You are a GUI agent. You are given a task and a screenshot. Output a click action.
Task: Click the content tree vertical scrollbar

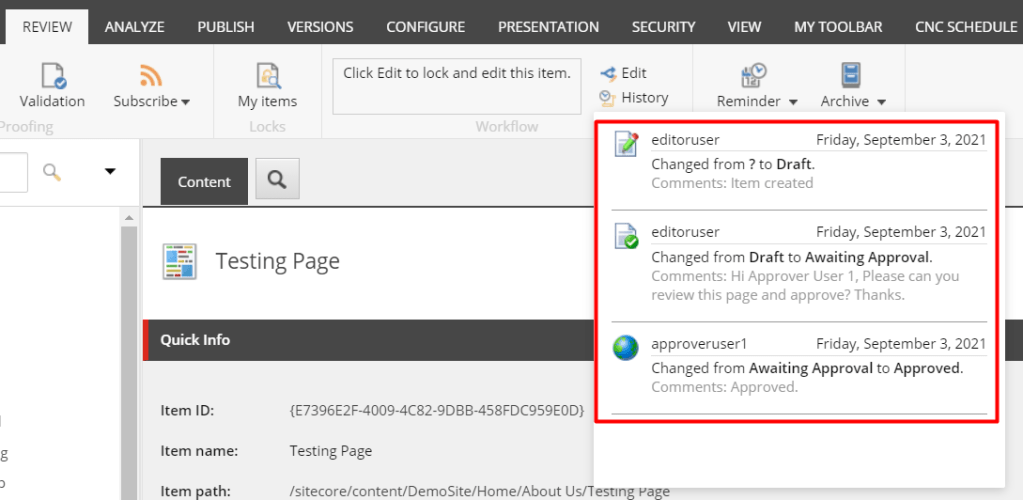pyautogui.click(x=129, y=350)
